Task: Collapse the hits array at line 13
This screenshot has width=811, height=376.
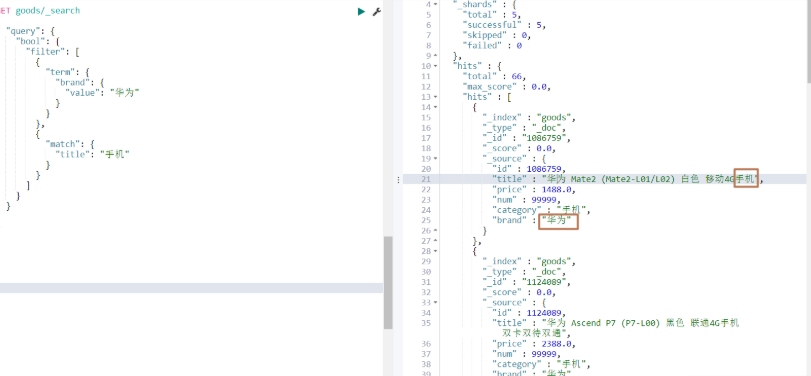Action: tap(435, 97)
